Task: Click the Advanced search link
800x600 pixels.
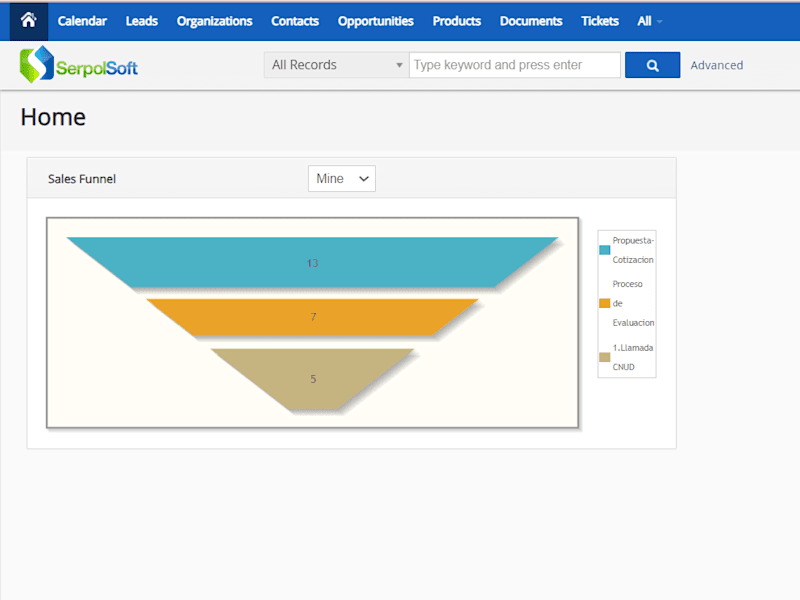Action: pos(716,65)
